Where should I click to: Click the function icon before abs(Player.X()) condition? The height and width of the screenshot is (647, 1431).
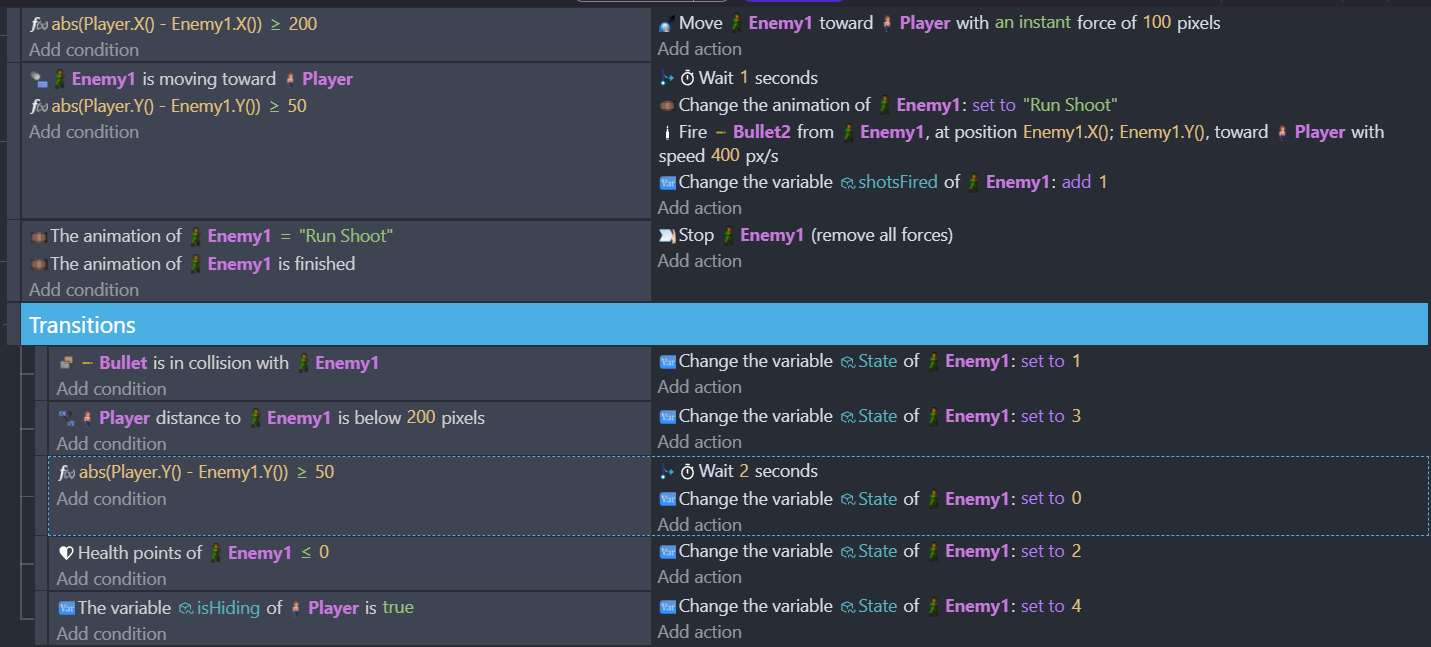pyautogui.click(x=39, y=23)
